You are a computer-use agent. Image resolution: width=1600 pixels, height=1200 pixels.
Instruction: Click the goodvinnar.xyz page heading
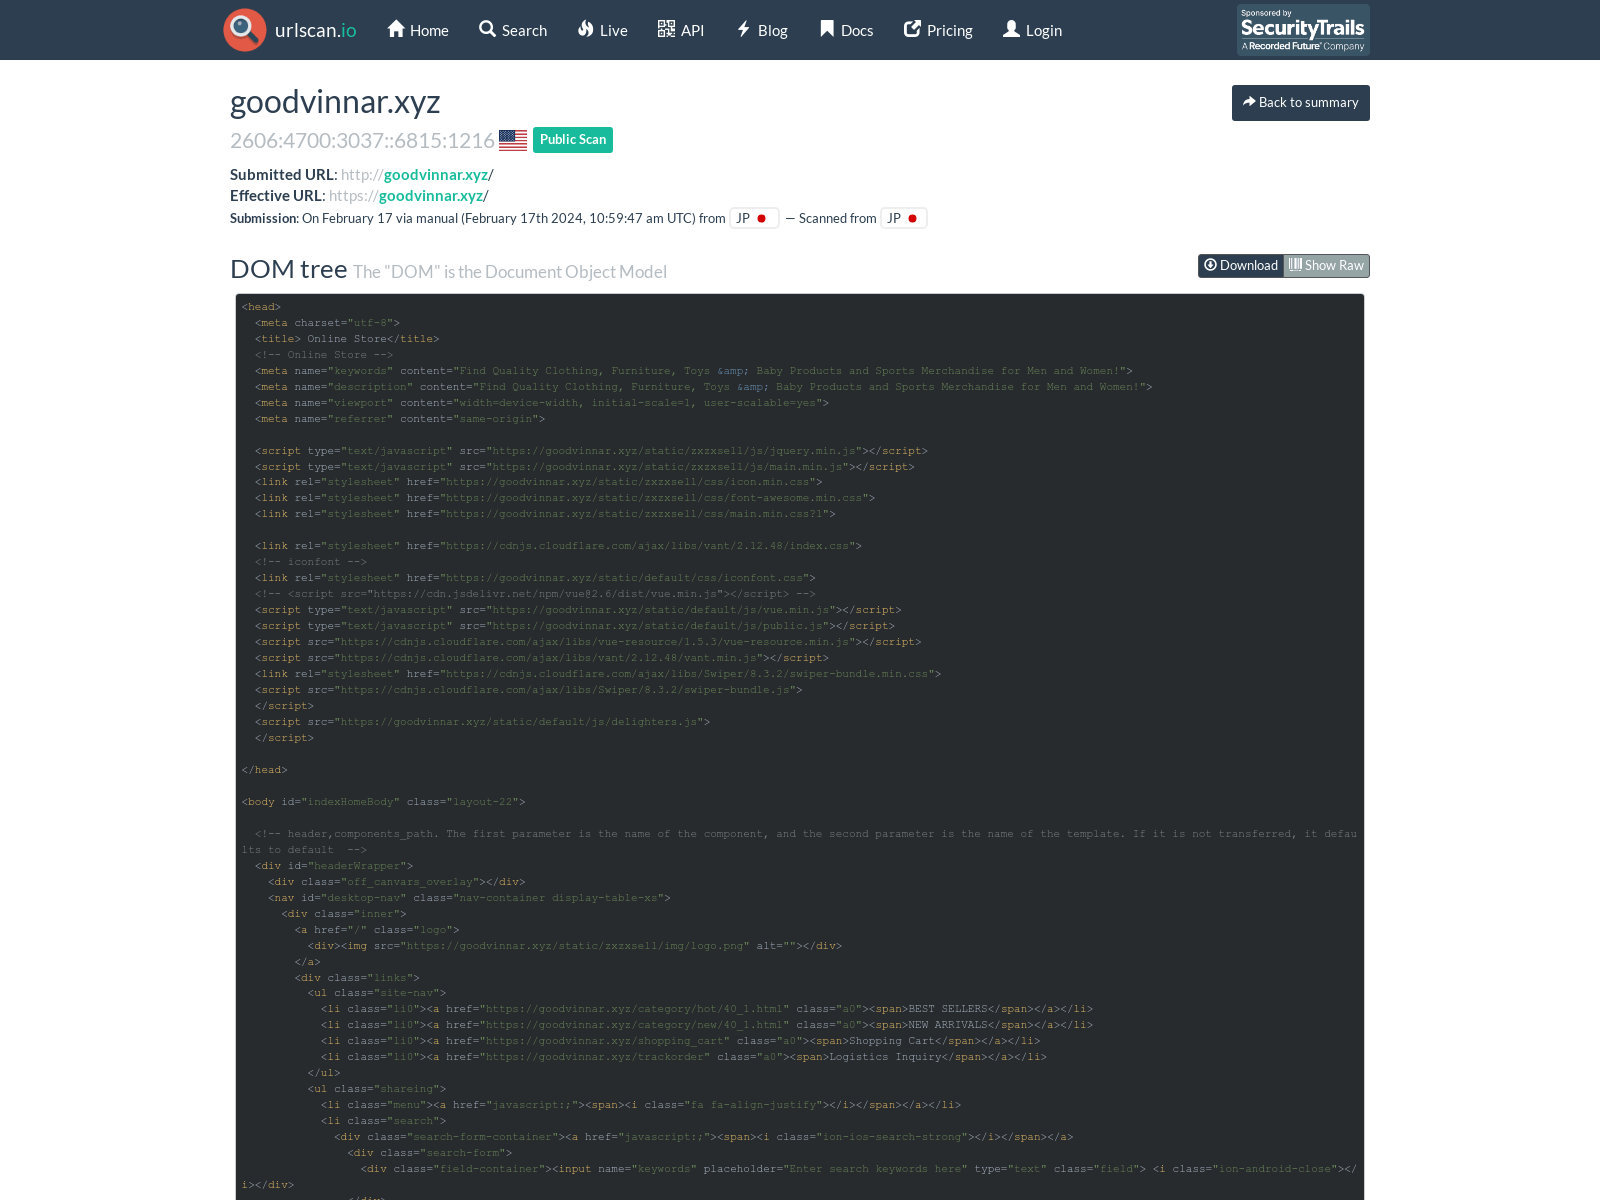click(x=335, y=102)
